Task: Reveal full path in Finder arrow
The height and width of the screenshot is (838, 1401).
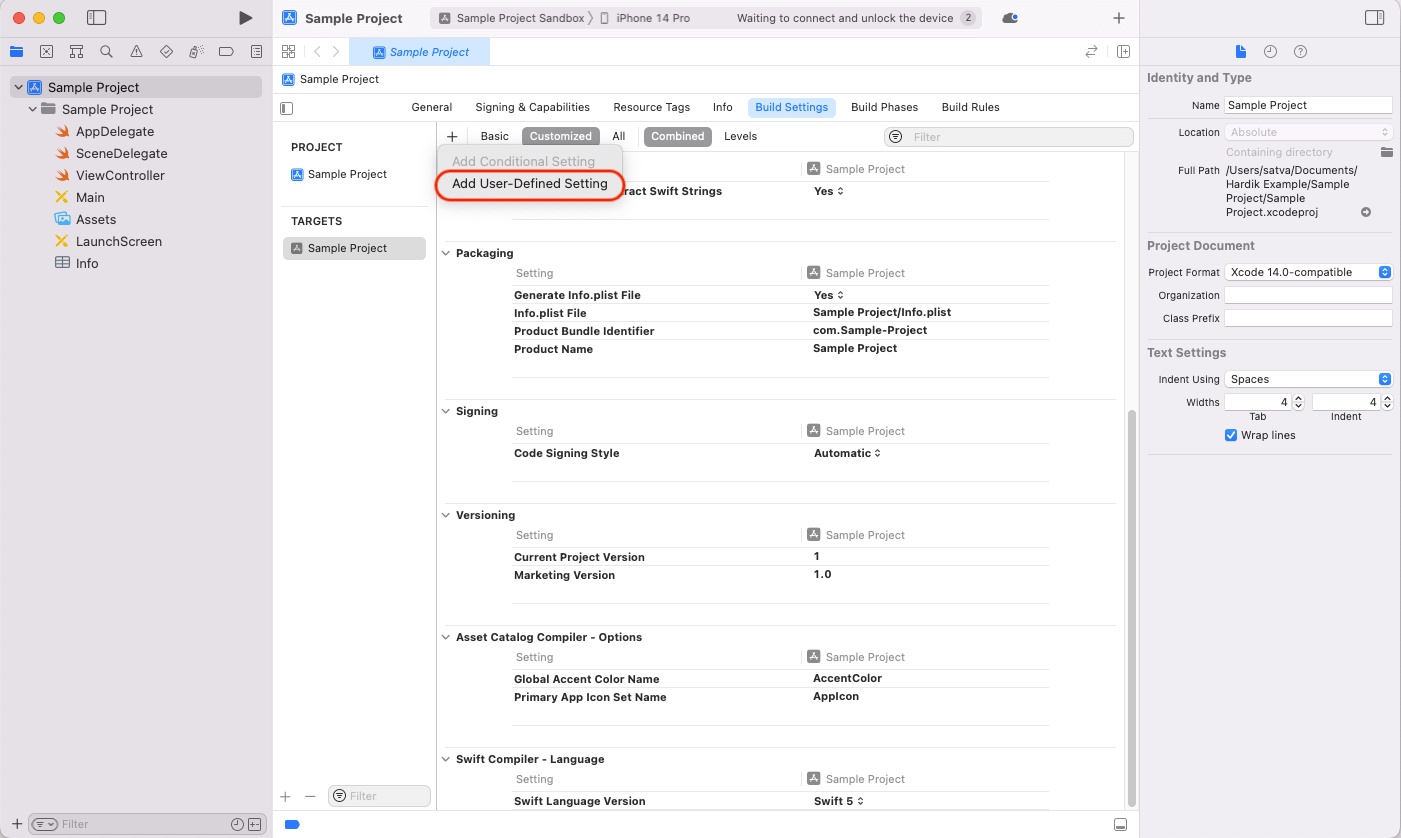Action: coord(1366,212)
